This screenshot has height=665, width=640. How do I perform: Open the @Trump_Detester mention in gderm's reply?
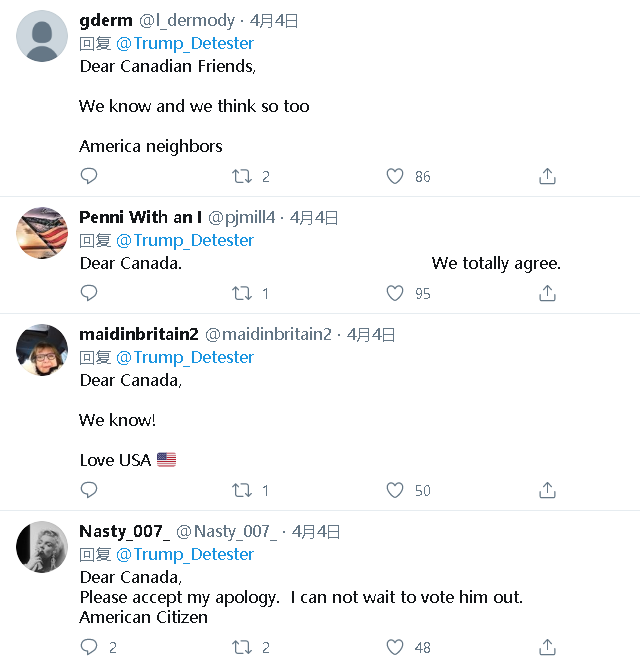(x=185, y=43)
